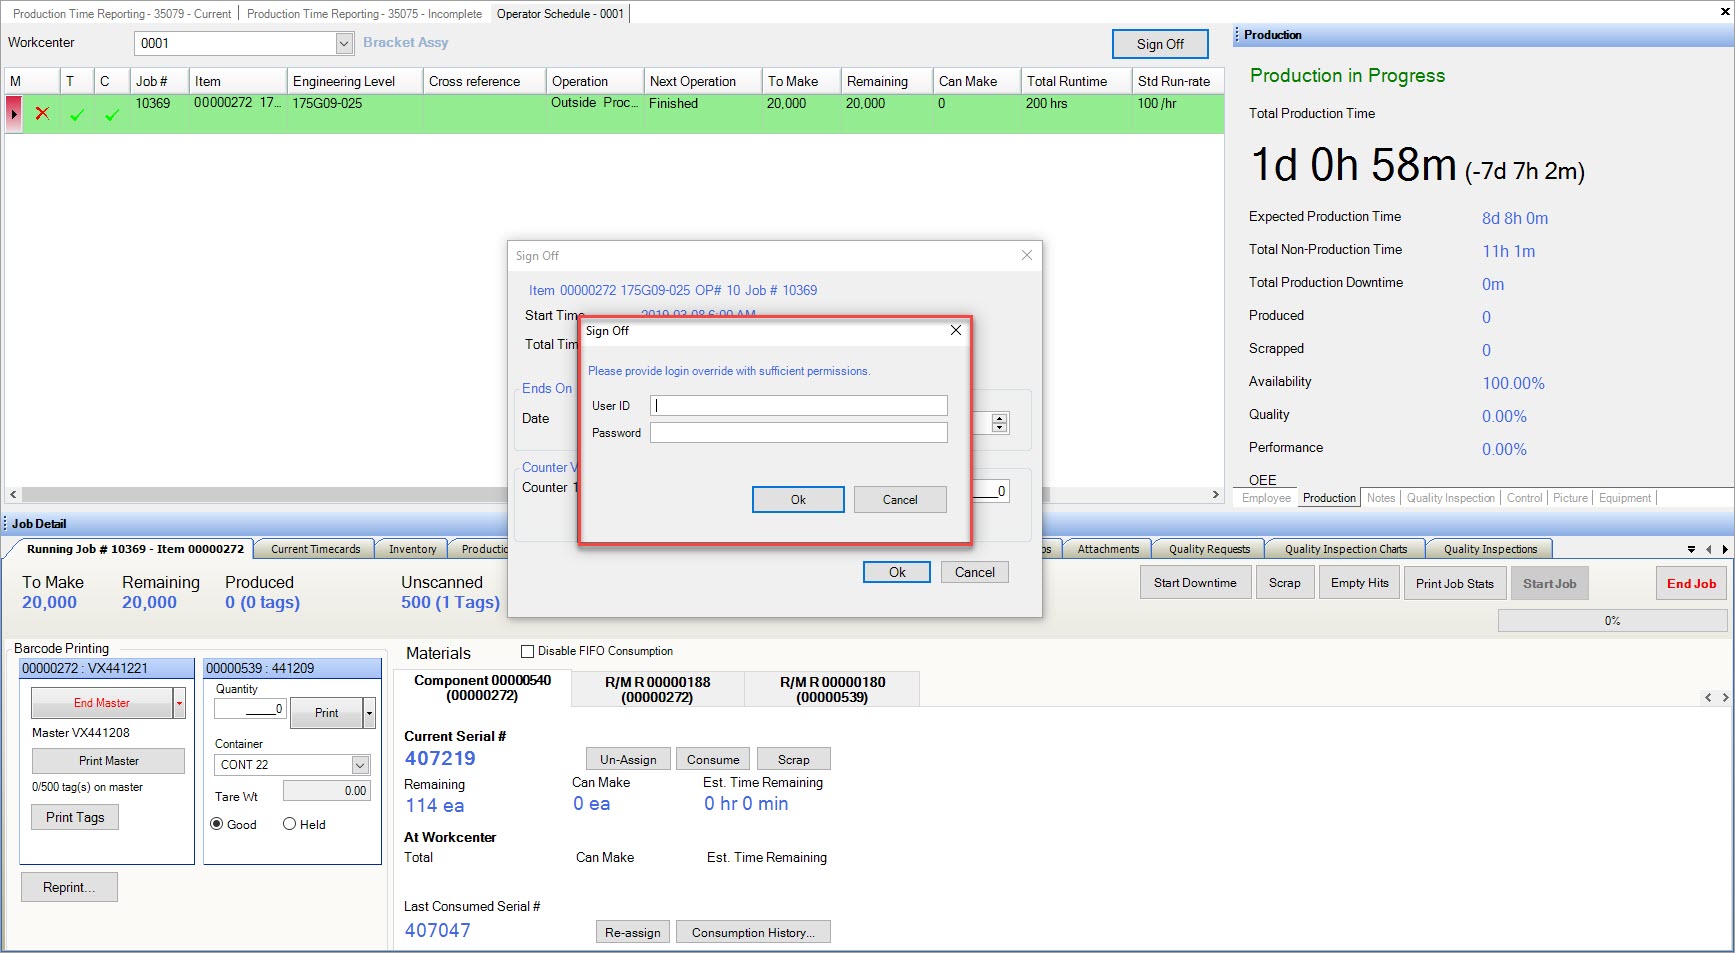Image resolution: width=1735 pixels, height=953 pixels.
Task: Open tab list dropdown arrow in Job Detail
Action: (1691, 549)
